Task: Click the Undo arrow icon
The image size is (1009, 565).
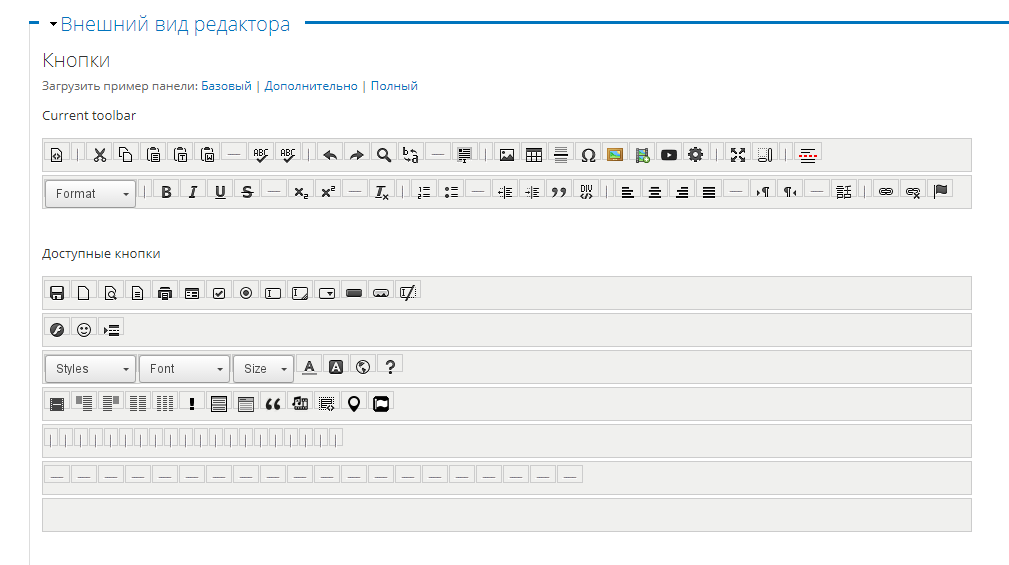Action: [329, 154]
